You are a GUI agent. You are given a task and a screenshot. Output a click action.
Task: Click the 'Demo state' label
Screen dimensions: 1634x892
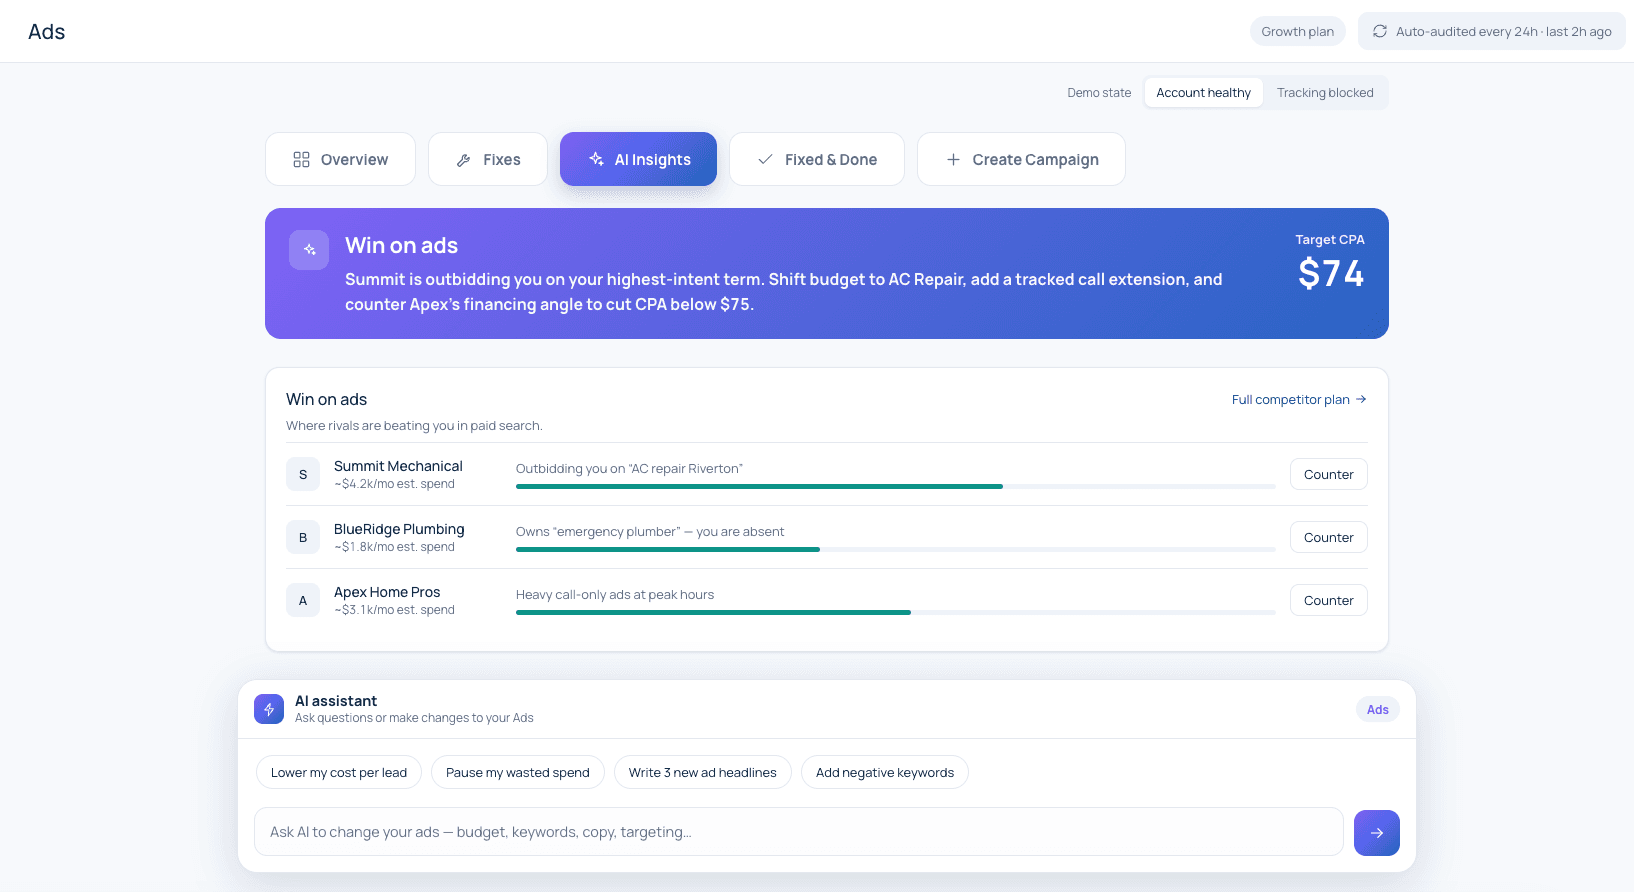[x=1099, y=93]
